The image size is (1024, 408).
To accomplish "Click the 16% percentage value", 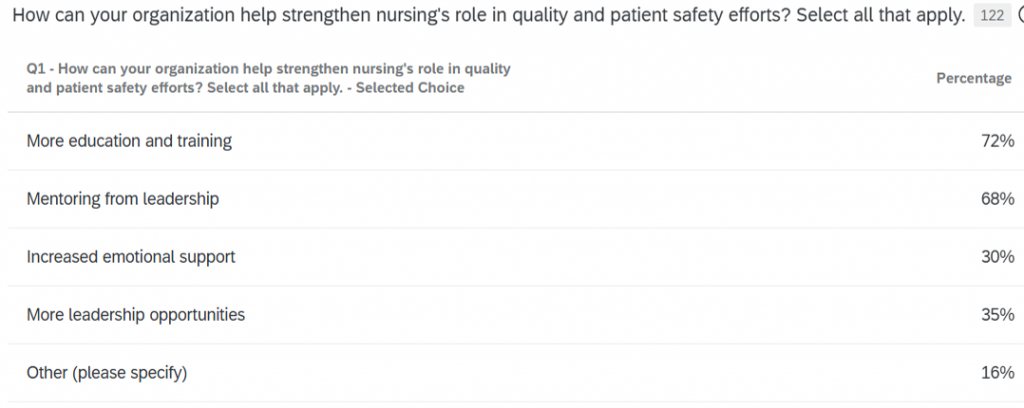I will point(997,373).
